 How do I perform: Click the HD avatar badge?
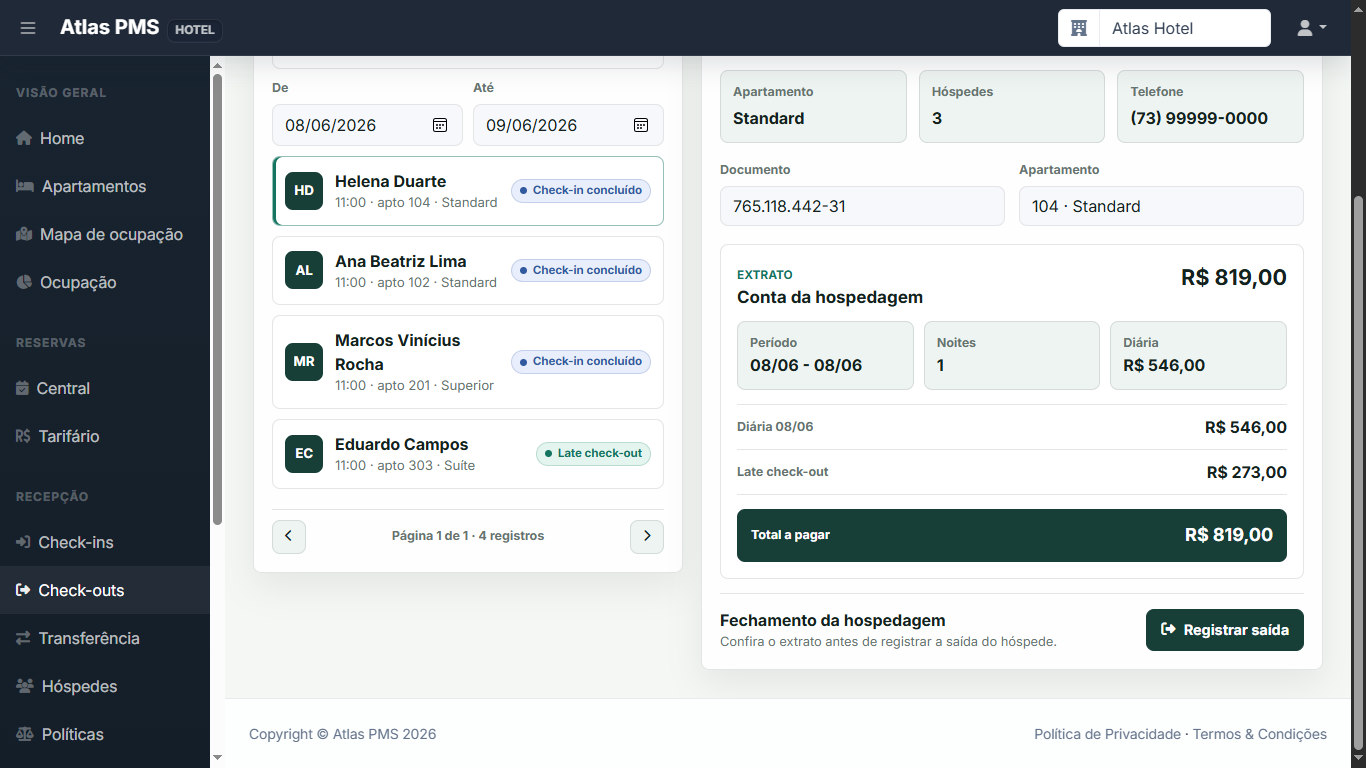pos(304,191)
